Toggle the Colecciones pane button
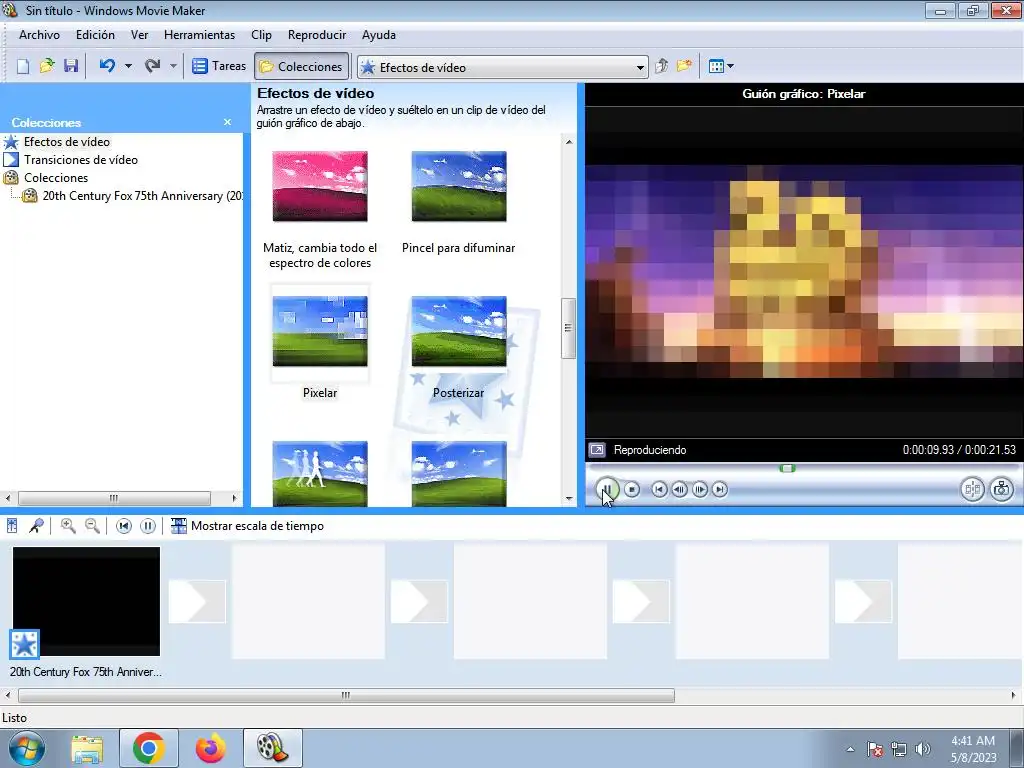 coord(301,67)
